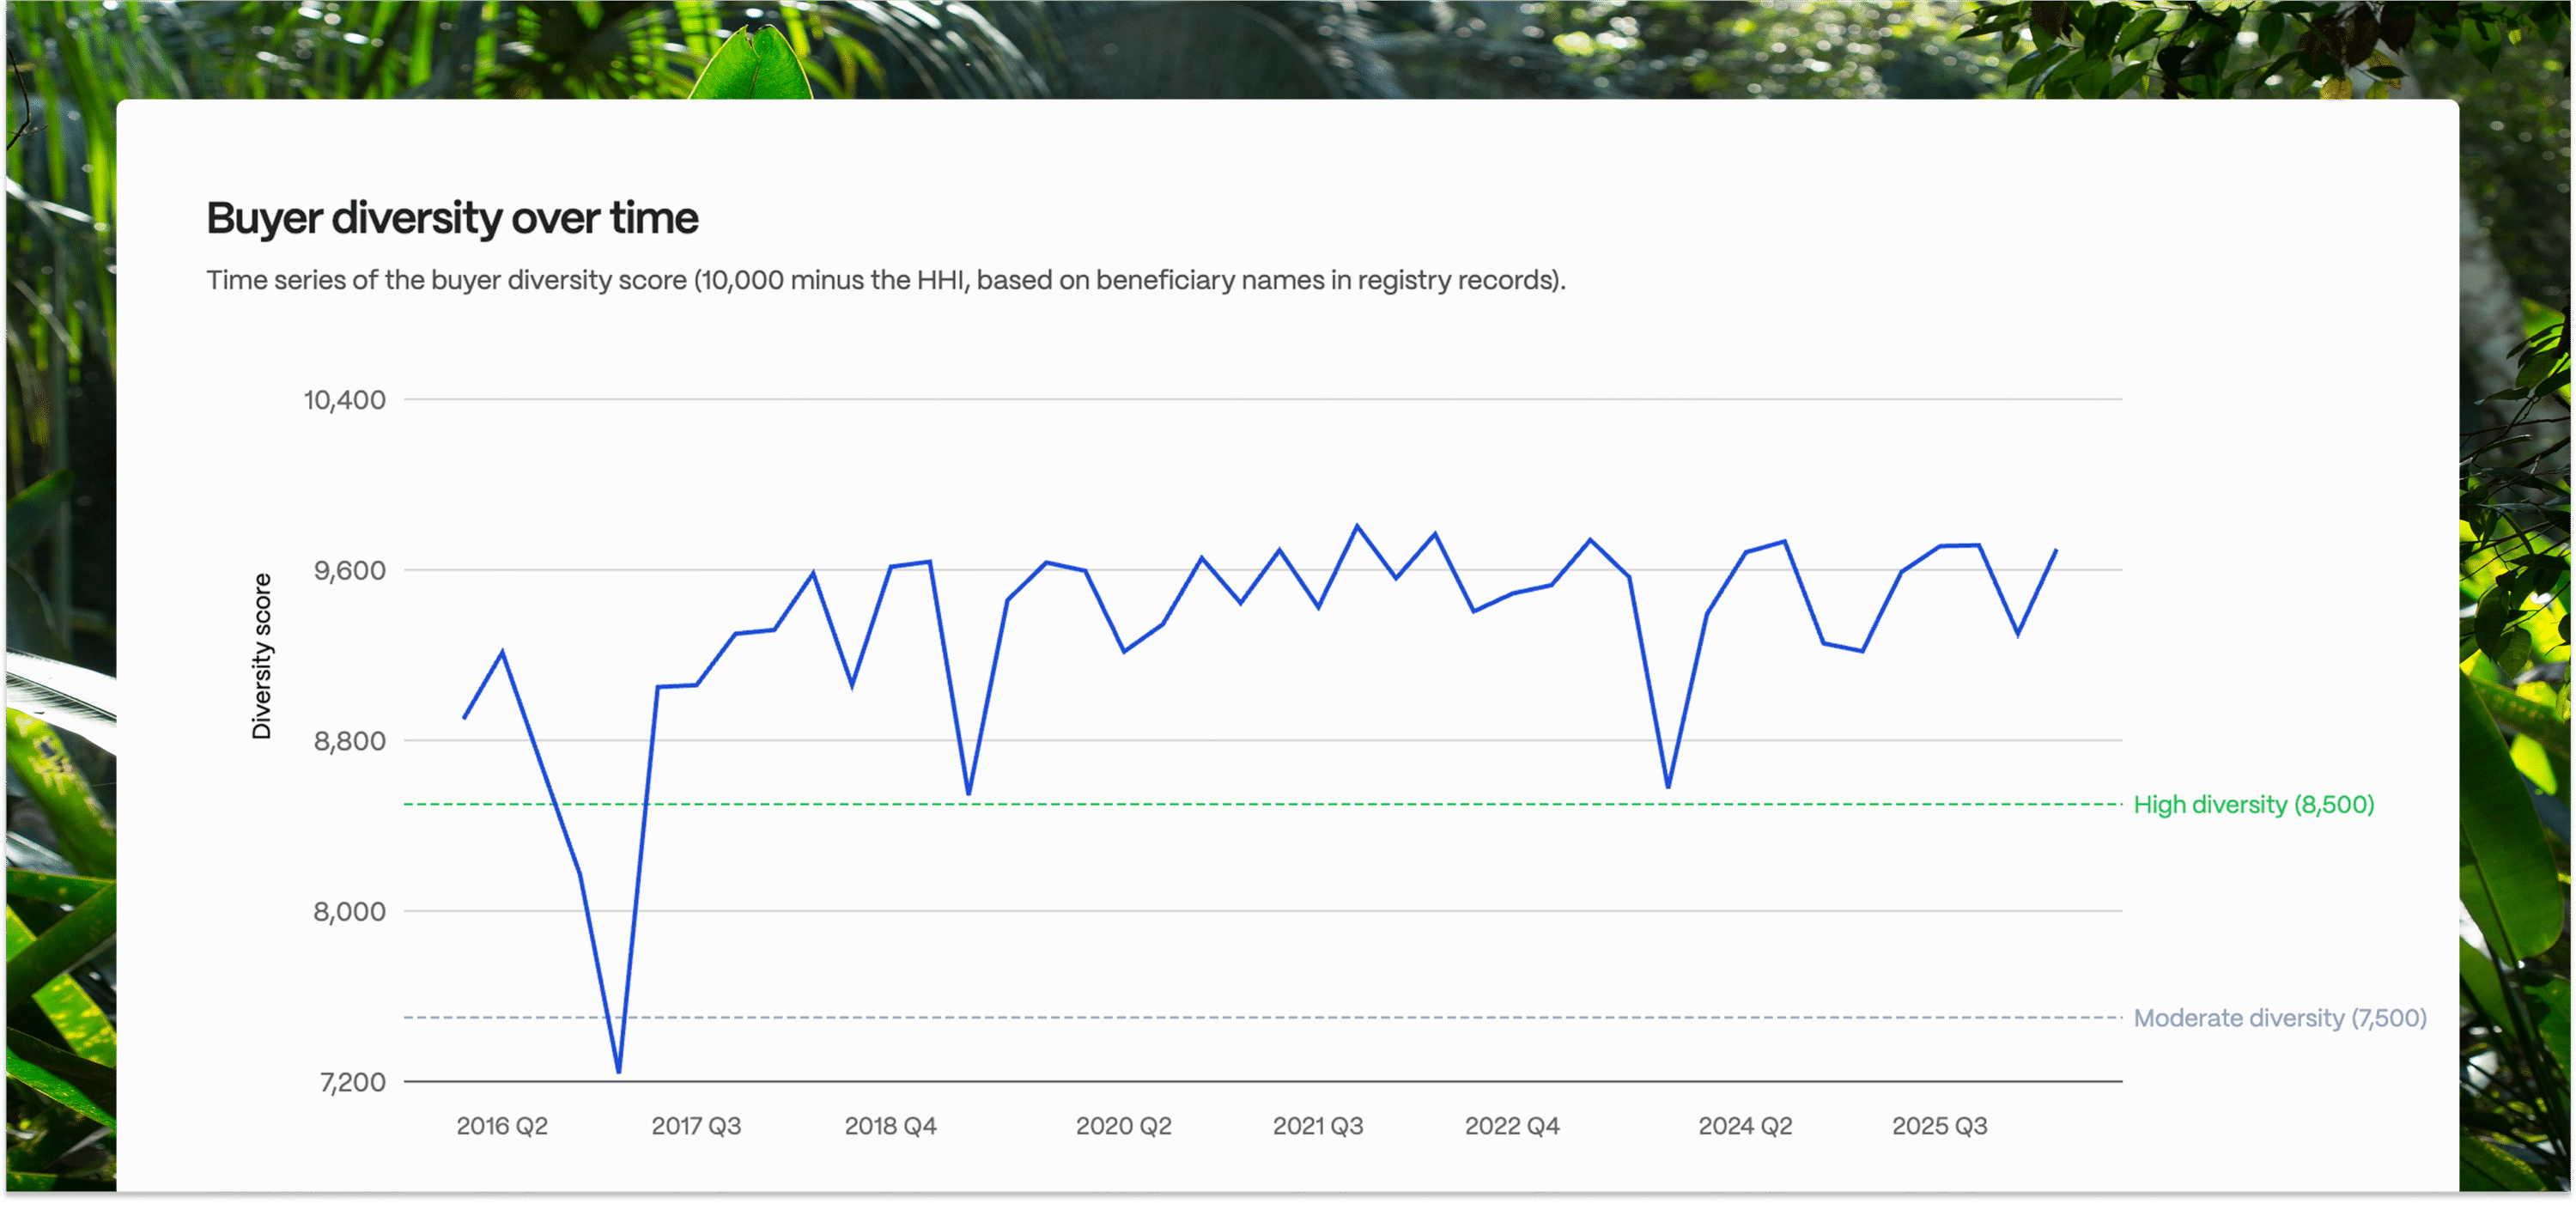Click the 2022 Q4 axis label
This screenshot has width=2576, height=1222.
[x=1511, y=1126]
